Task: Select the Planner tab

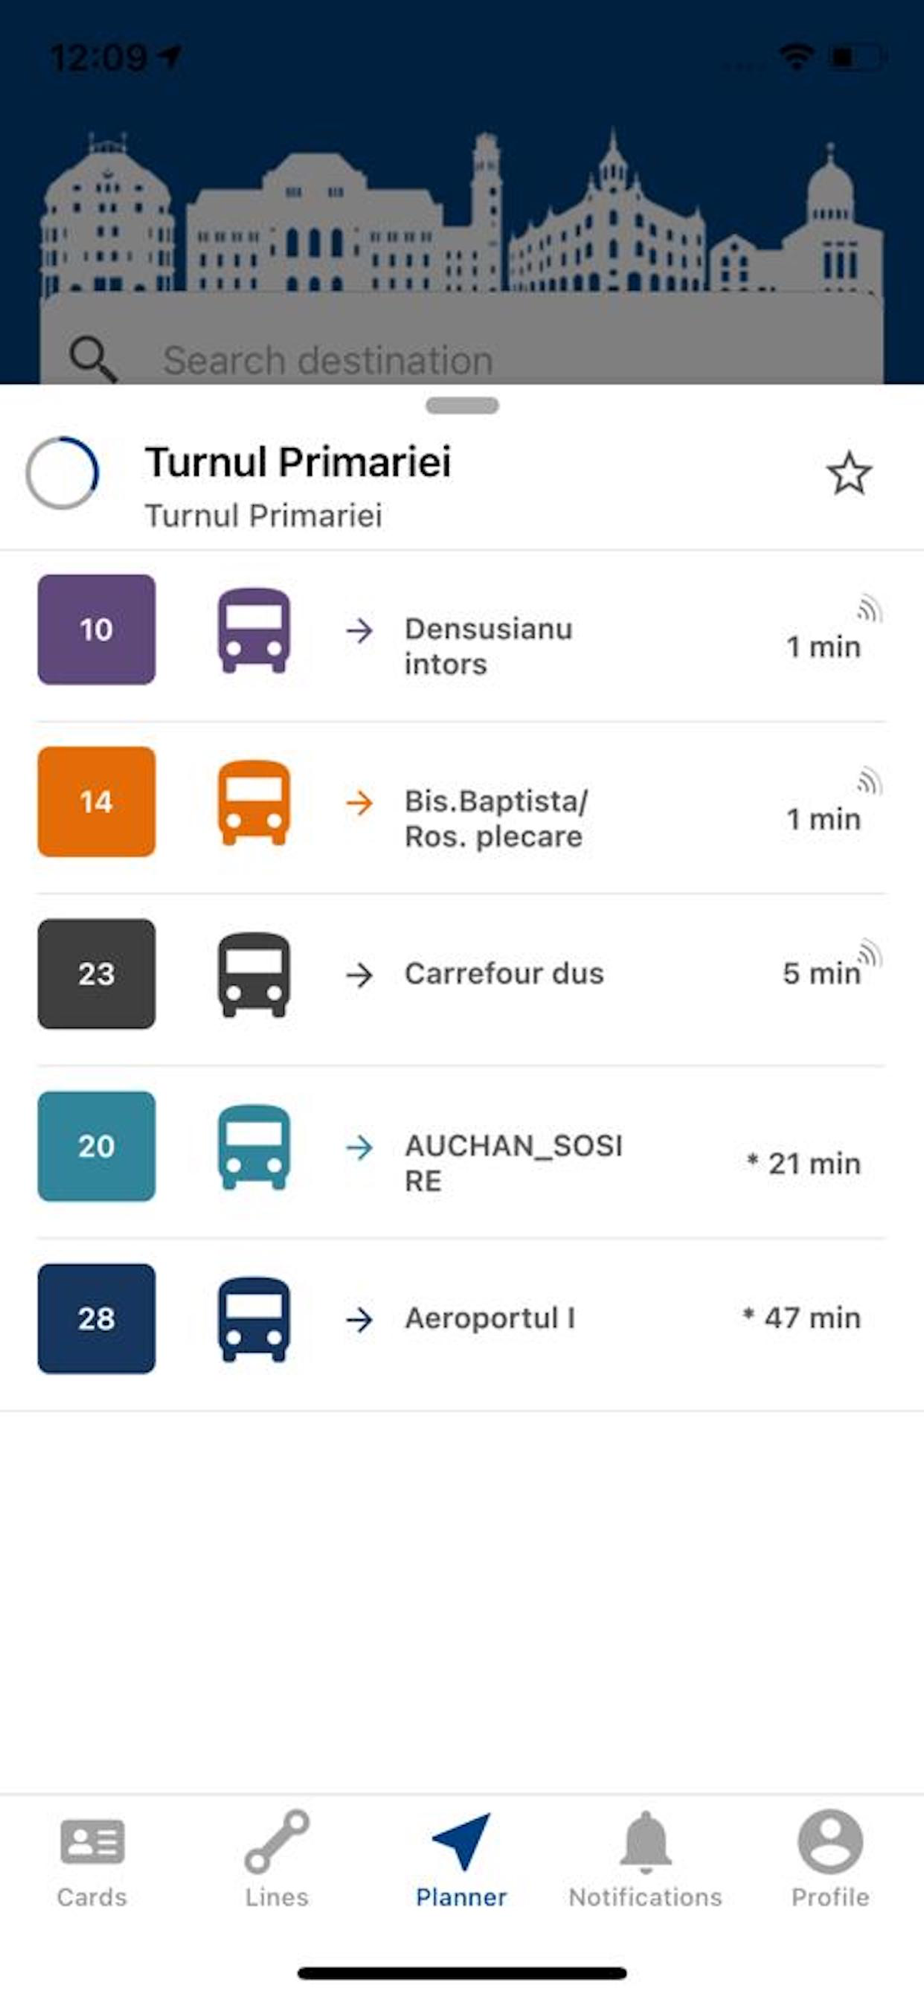Action: (461, 1860)
